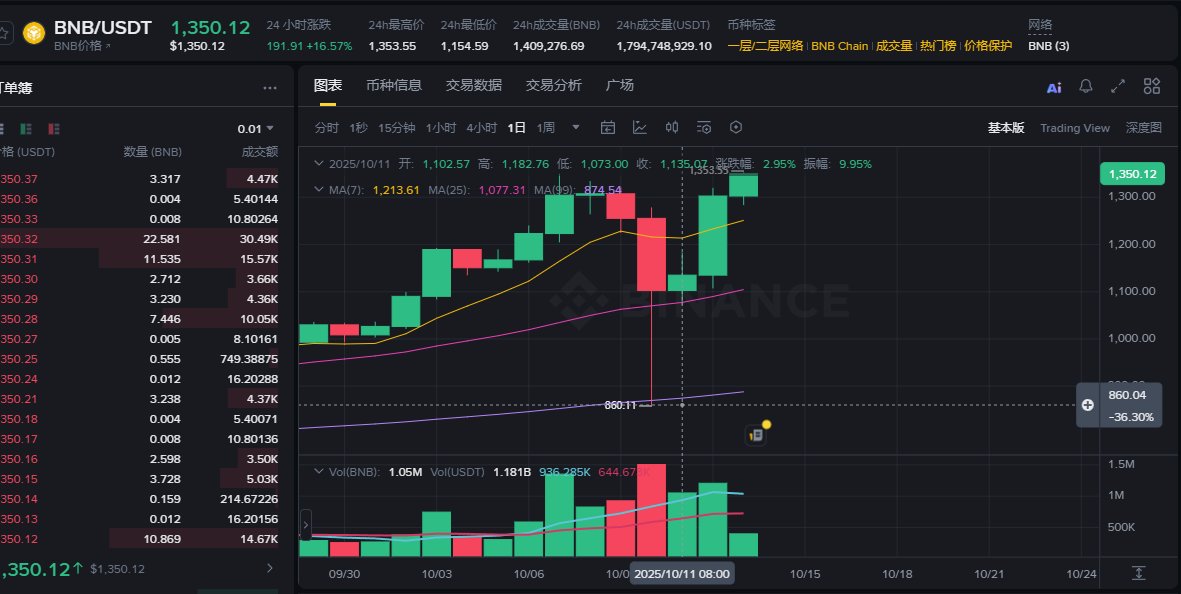Select the 4小时 interval

(x=481, y=128)
